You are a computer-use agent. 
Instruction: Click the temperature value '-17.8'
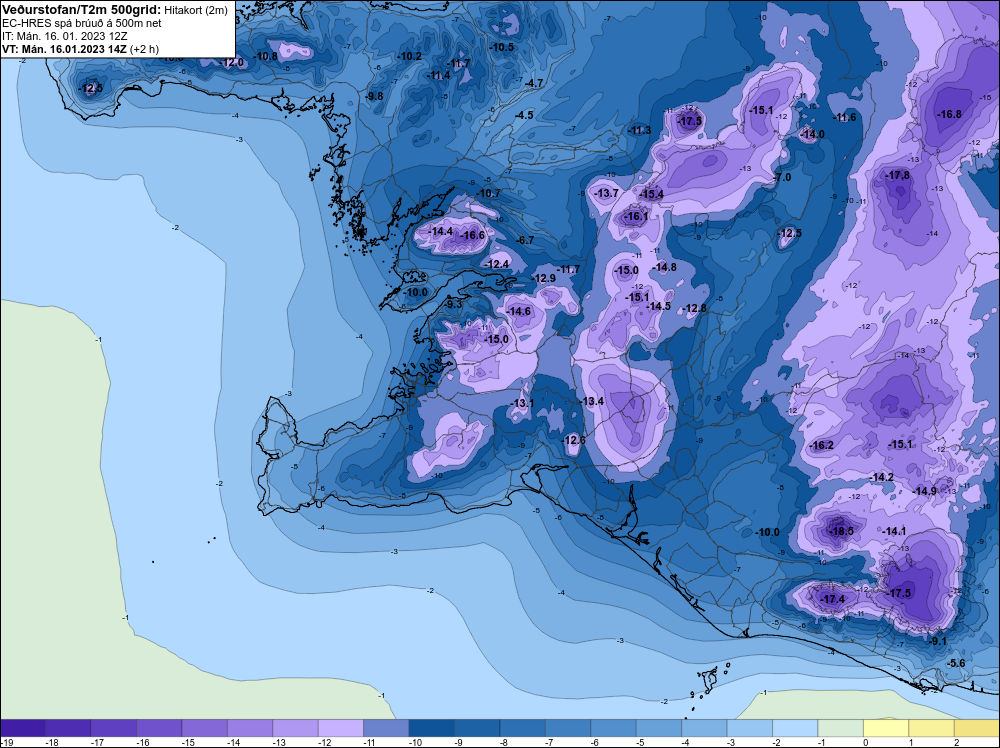897,175
